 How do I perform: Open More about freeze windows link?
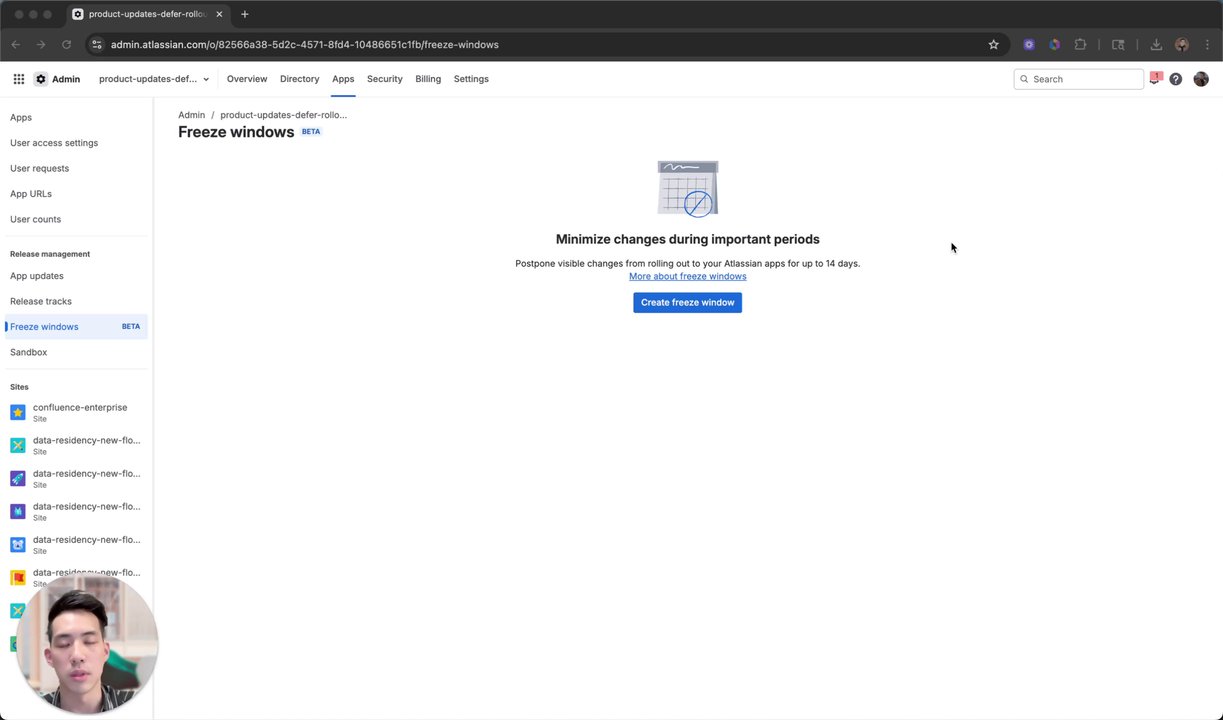click(687, 276)
